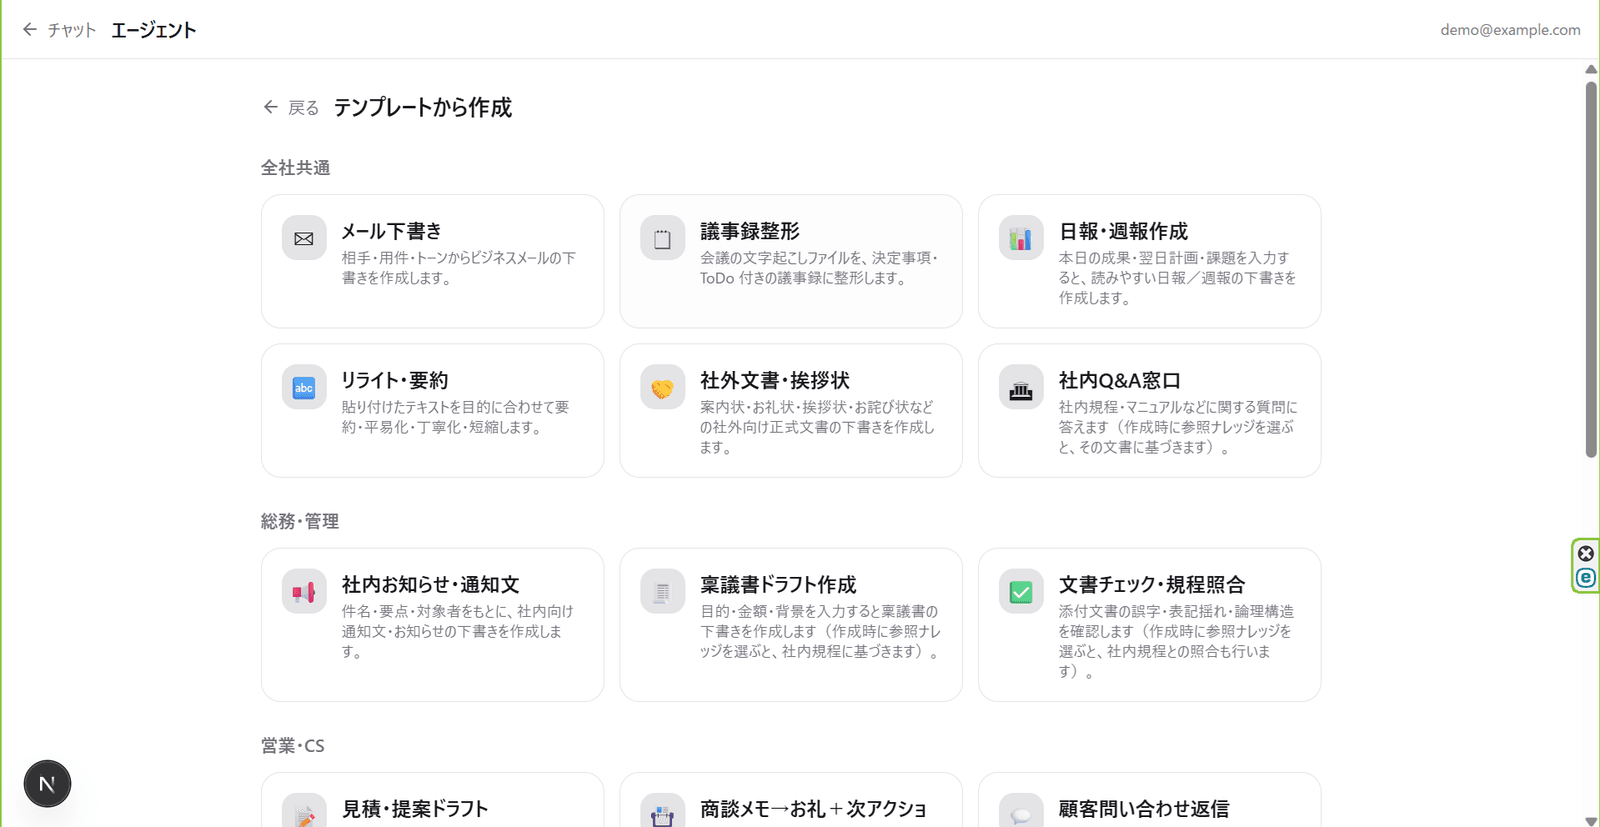This screenshot has height=827, width=1600.
Task: Click description text starting 貼り付けたテキストを
Action: point(456,417)
